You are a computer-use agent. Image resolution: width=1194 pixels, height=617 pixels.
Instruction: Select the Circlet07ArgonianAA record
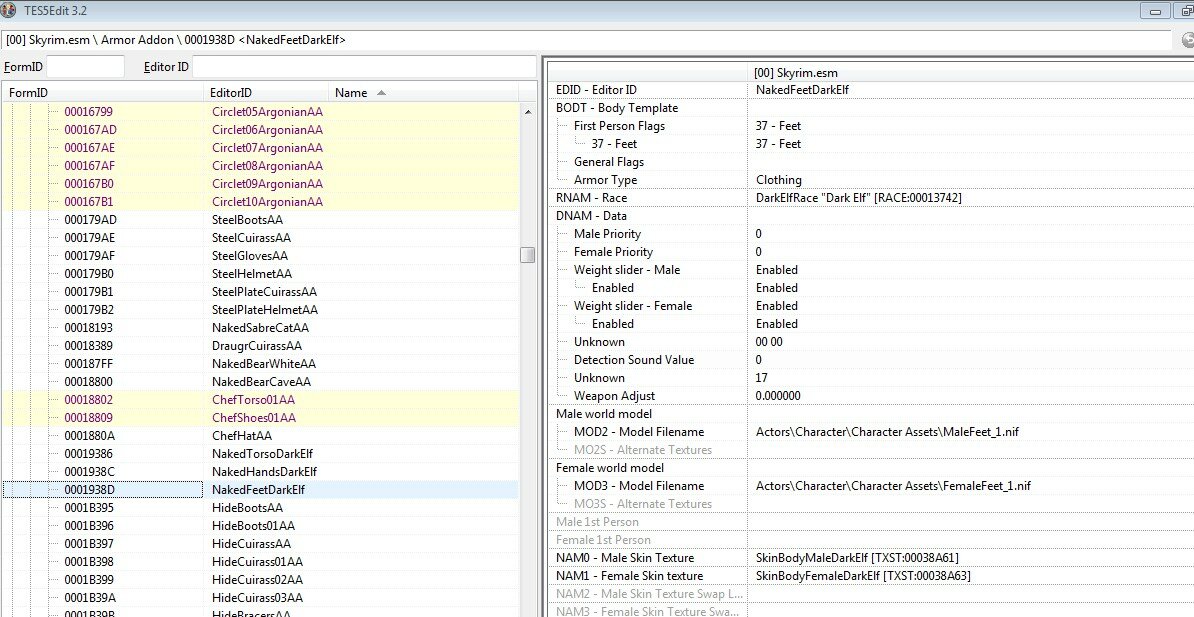[x=260, y=148]
